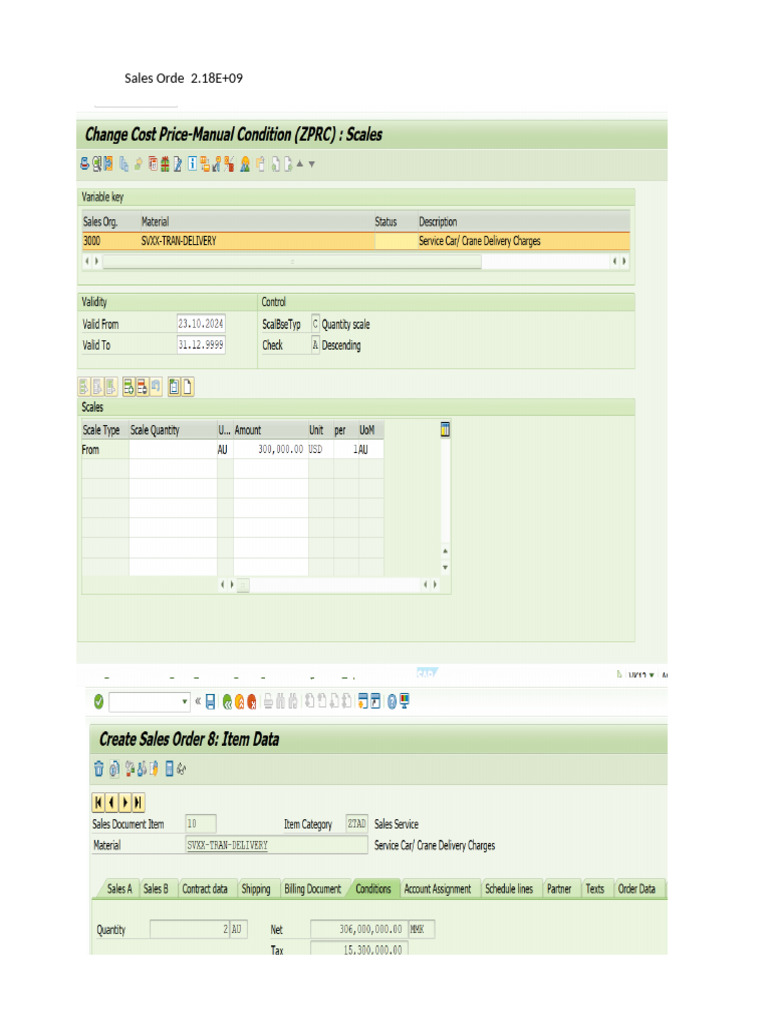Click the delete row icon in Scales toolbar
Viewport: 768px width, 1024px height.
[x=142, y=387]
